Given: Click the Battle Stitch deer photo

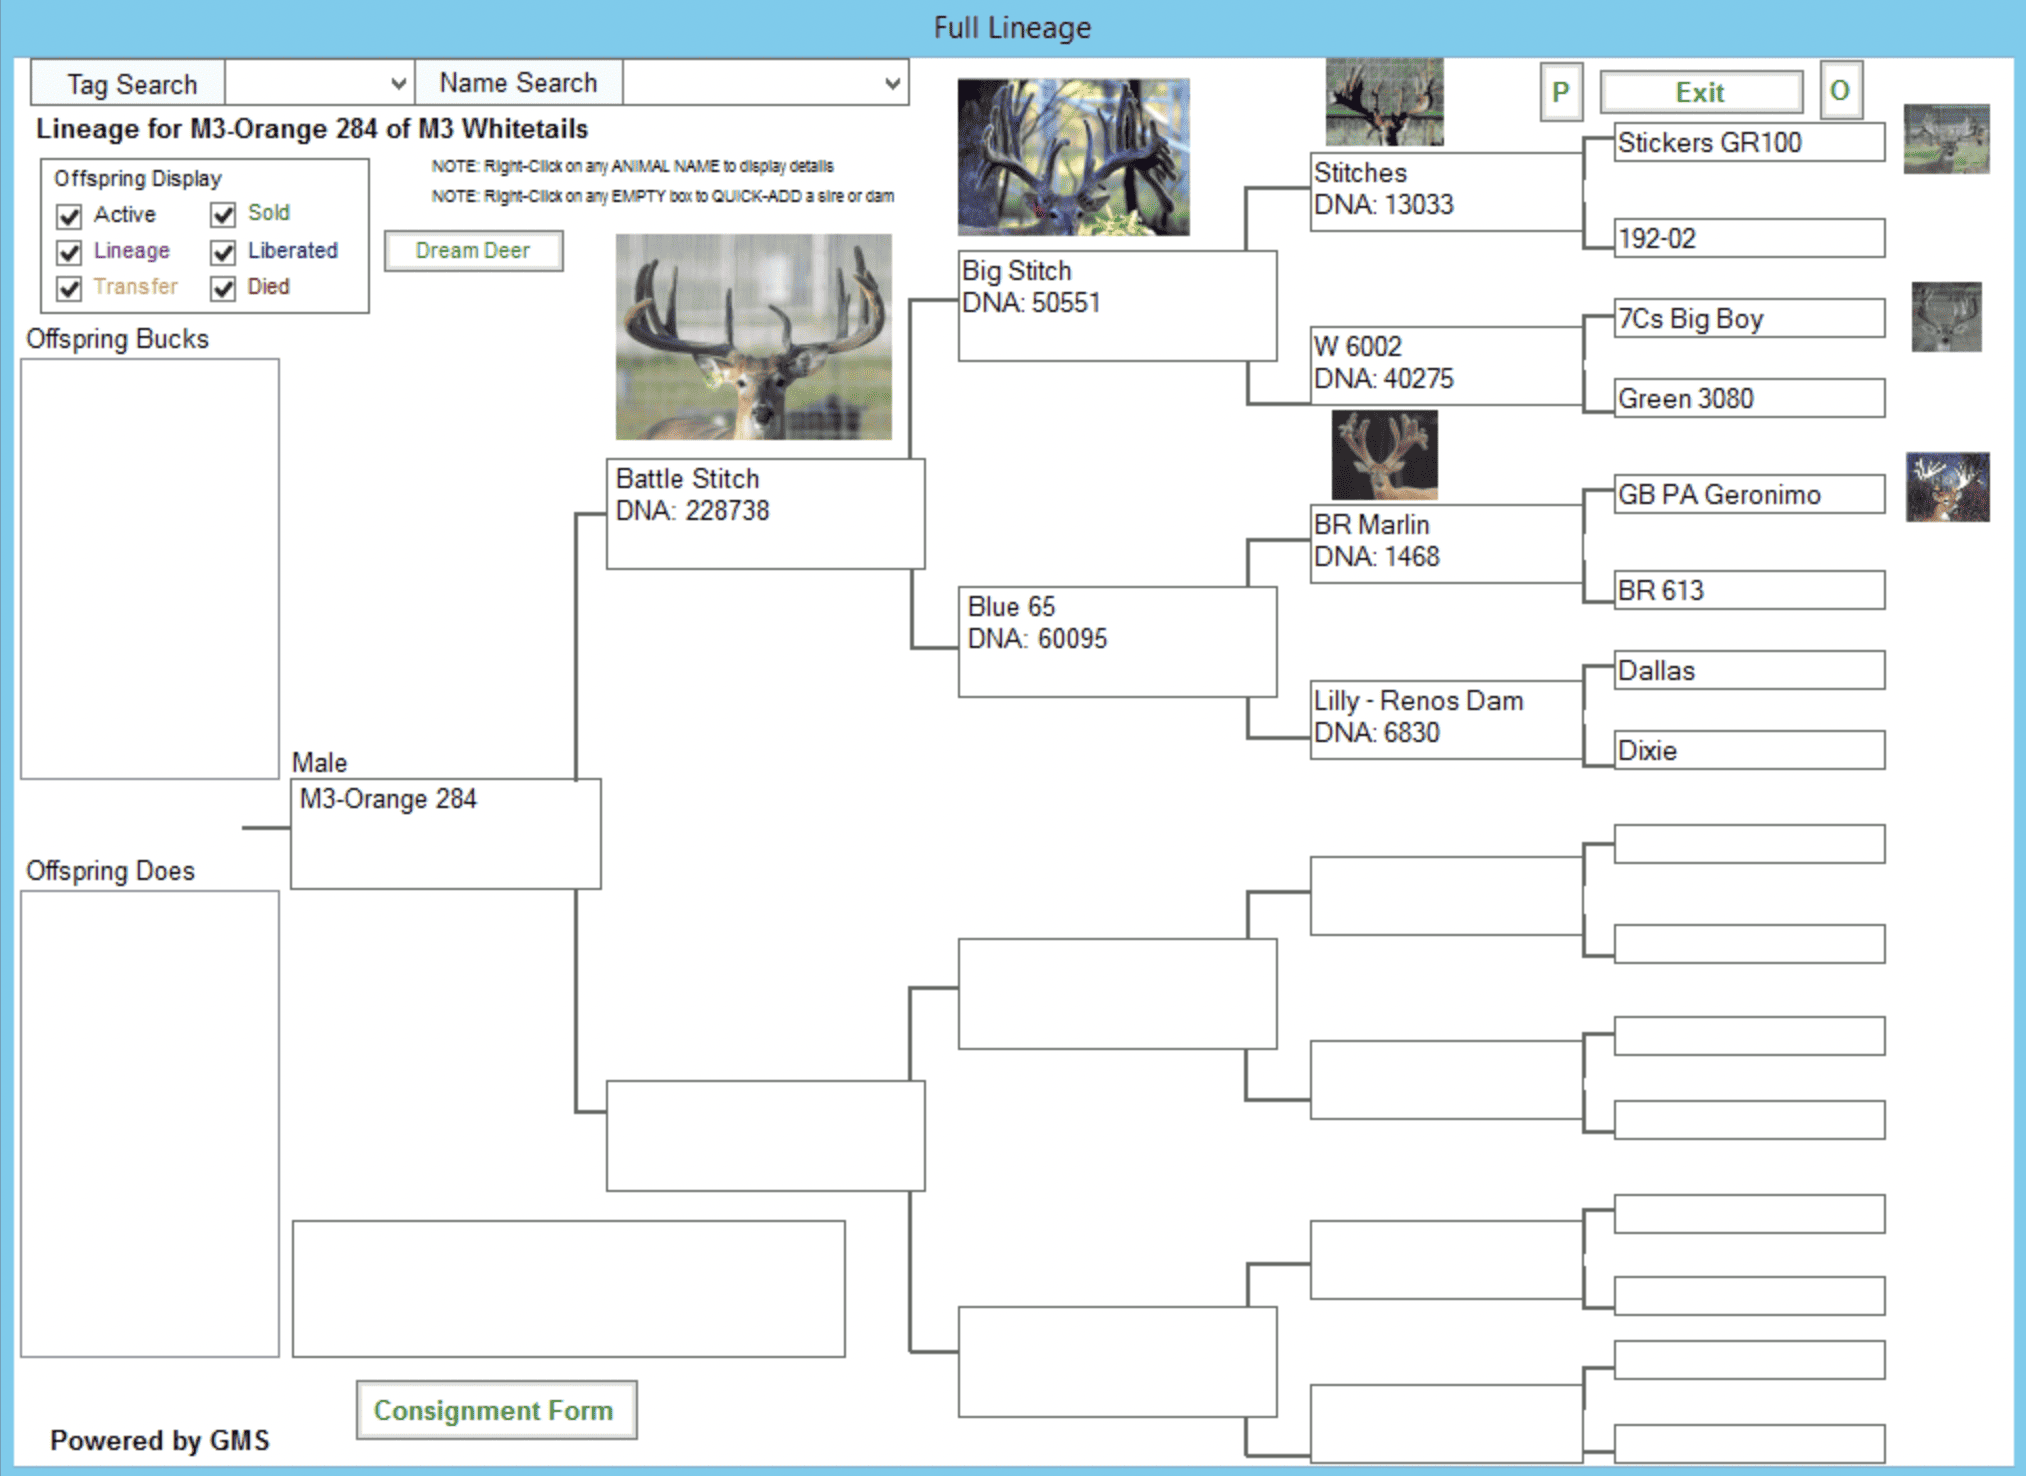Looking at the screenshot, I should tap(753, 337).
